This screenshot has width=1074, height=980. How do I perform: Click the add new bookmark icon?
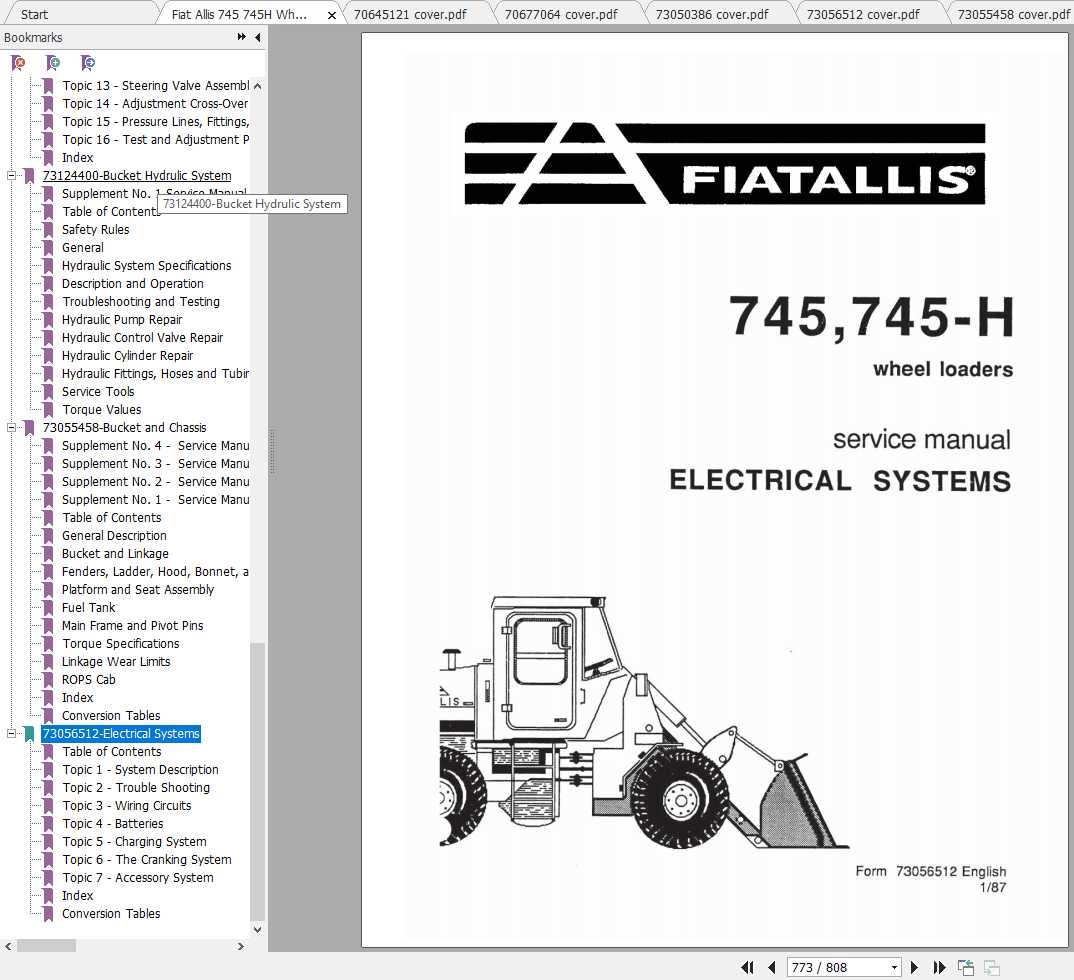pos(53,63)
